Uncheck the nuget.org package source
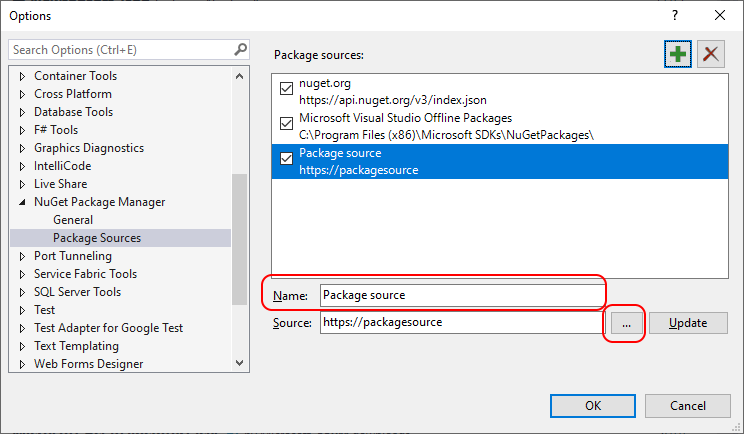744x434 pixels. click(x=287, y=90)
